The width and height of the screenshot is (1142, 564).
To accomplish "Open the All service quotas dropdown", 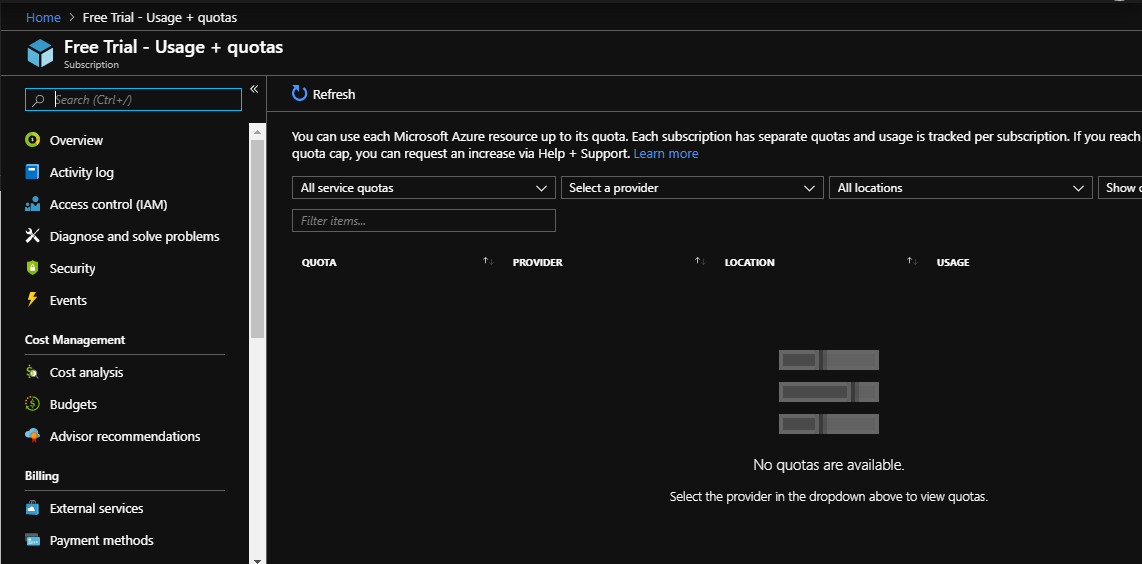I will pos(424,187).
